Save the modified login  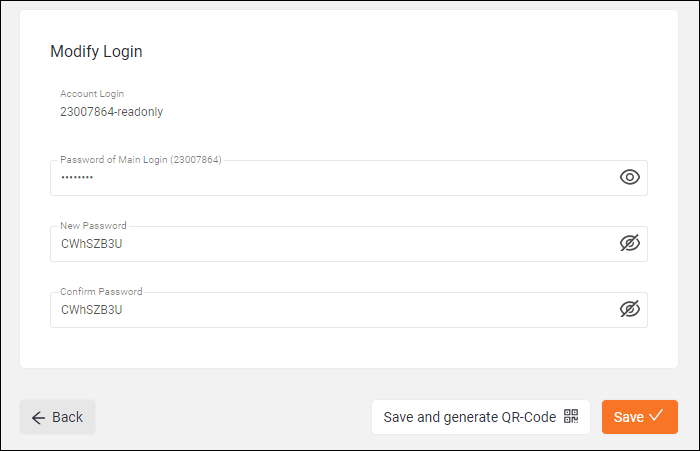(x=640, y=417)
